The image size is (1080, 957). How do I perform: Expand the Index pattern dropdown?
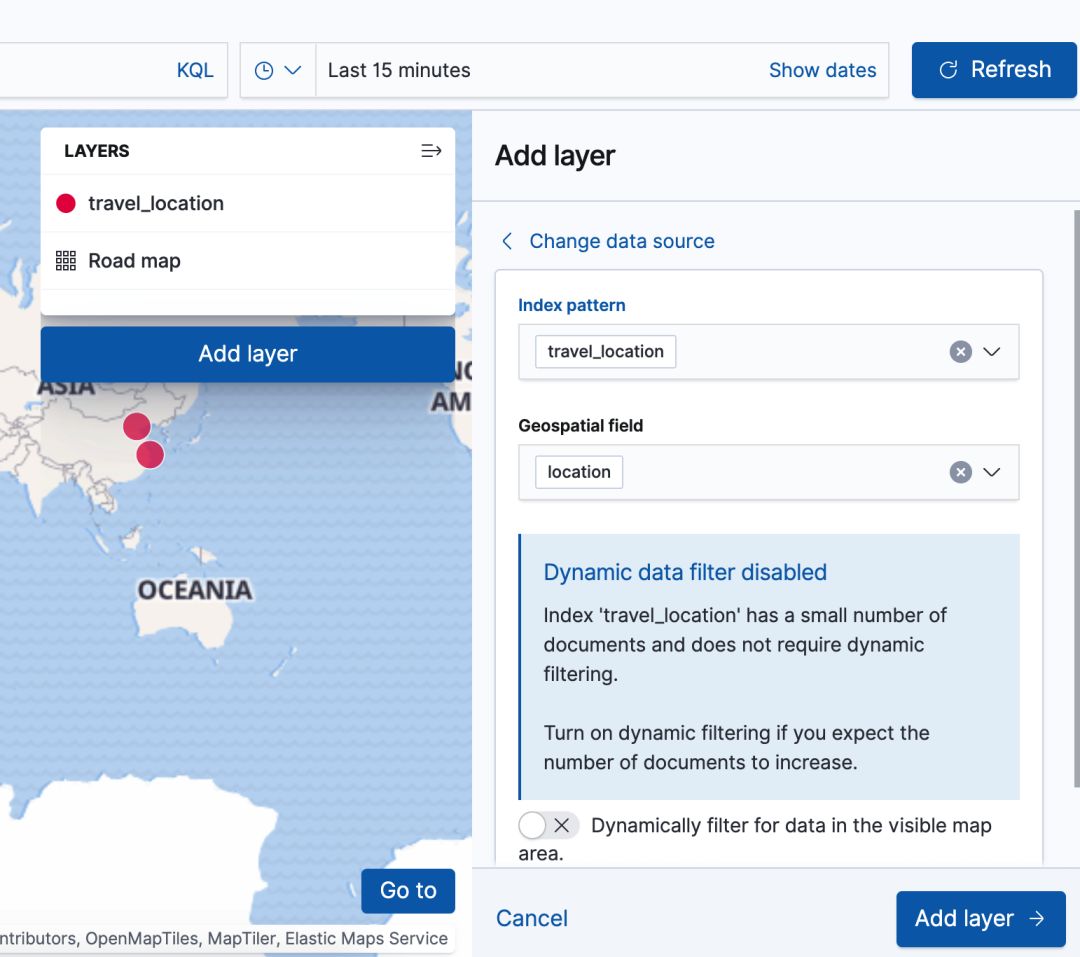(992, 352)
